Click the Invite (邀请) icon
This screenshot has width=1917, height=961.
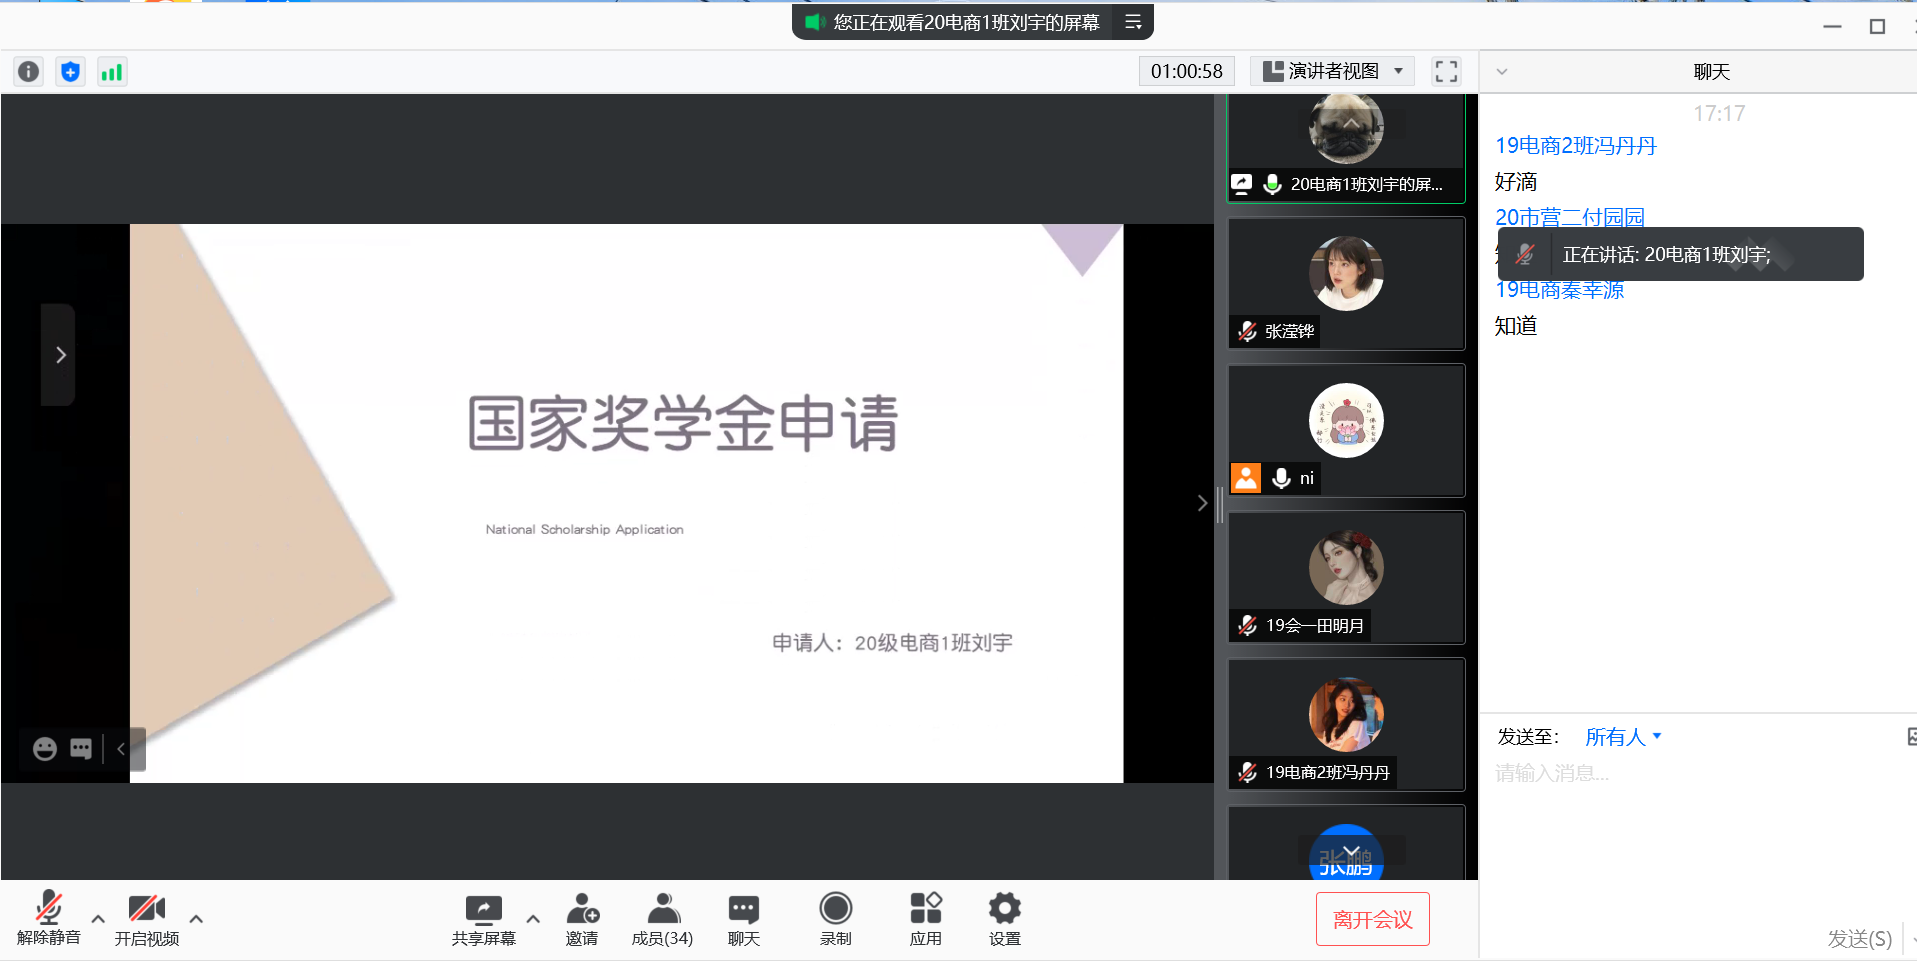pos(582,920)
